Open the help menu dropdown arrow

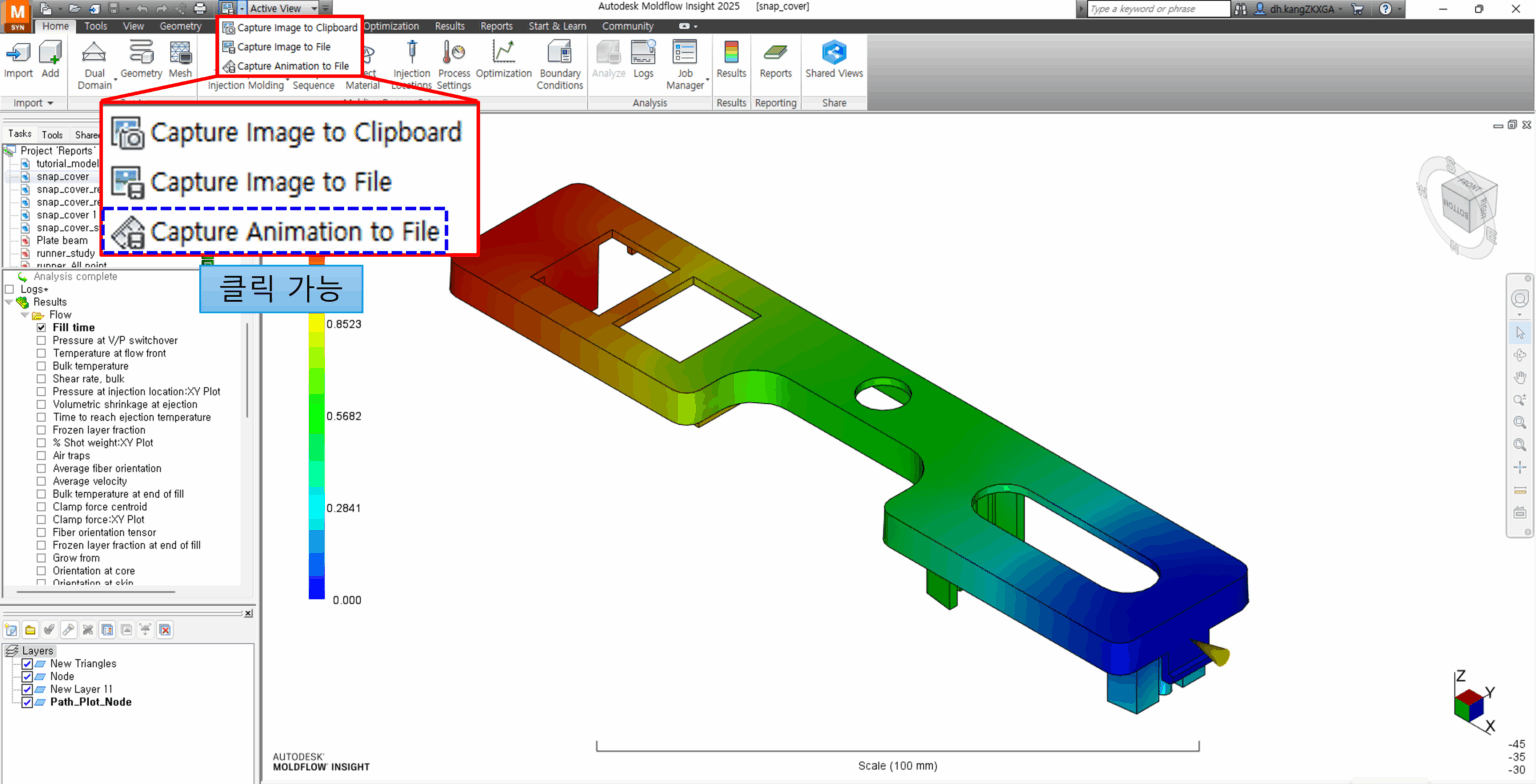coord(1399,9)
